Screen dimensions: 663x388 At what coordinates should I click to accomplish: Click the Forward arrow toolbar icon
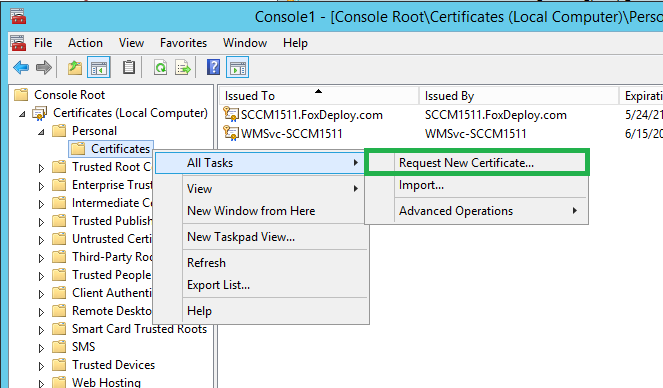44,67
